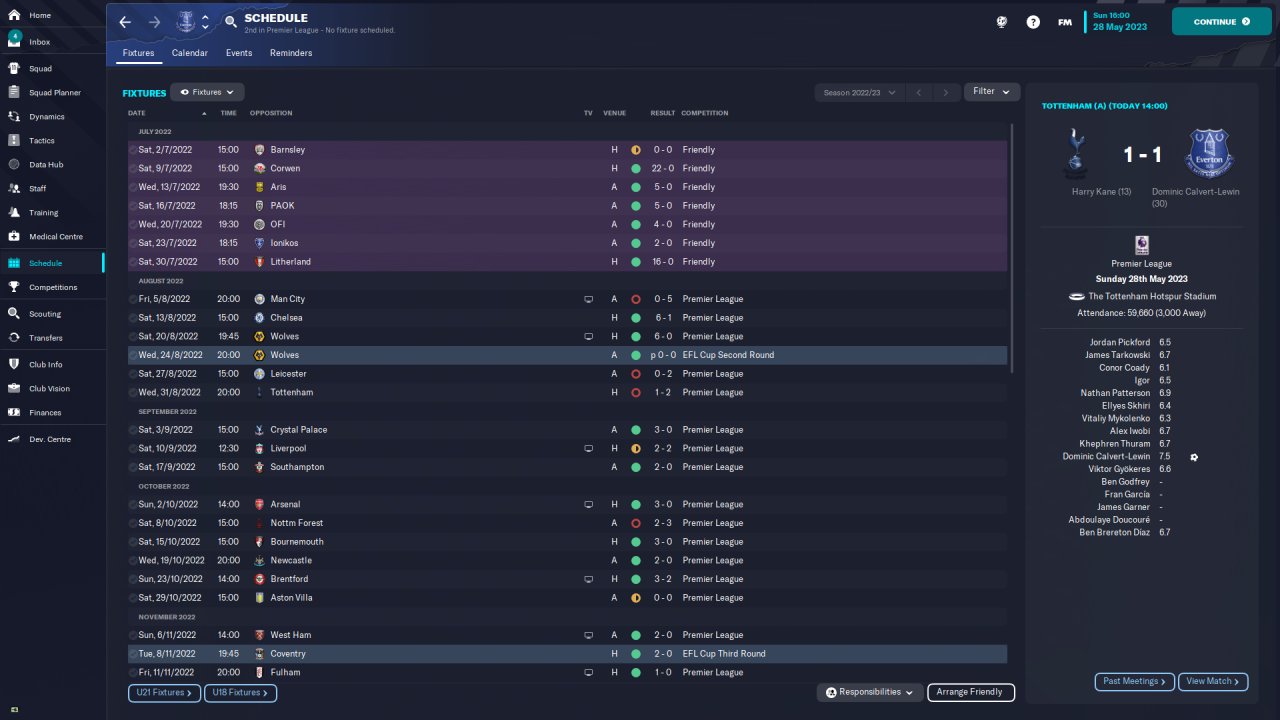Go to previous season with left chevron
The image size is (1280, 720).
(x=919, y=92)
